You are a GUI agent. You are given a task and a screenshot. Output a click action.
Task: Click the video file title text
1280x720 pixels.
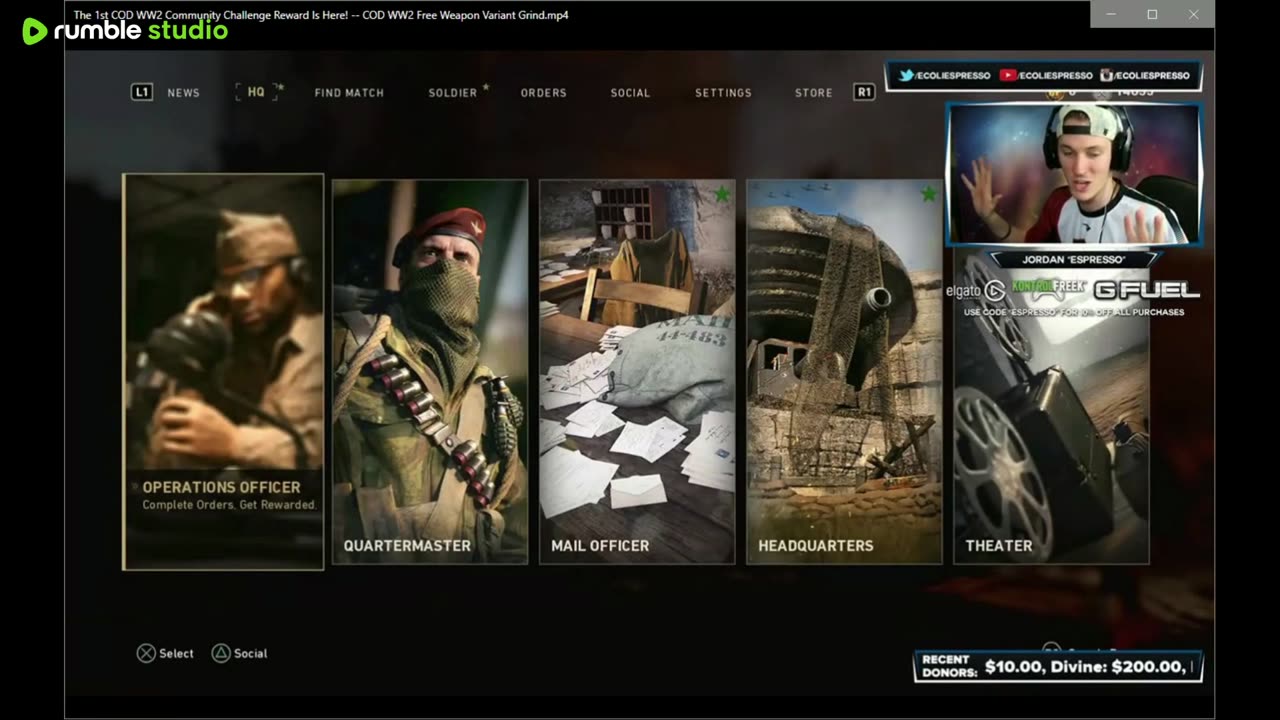321,15
